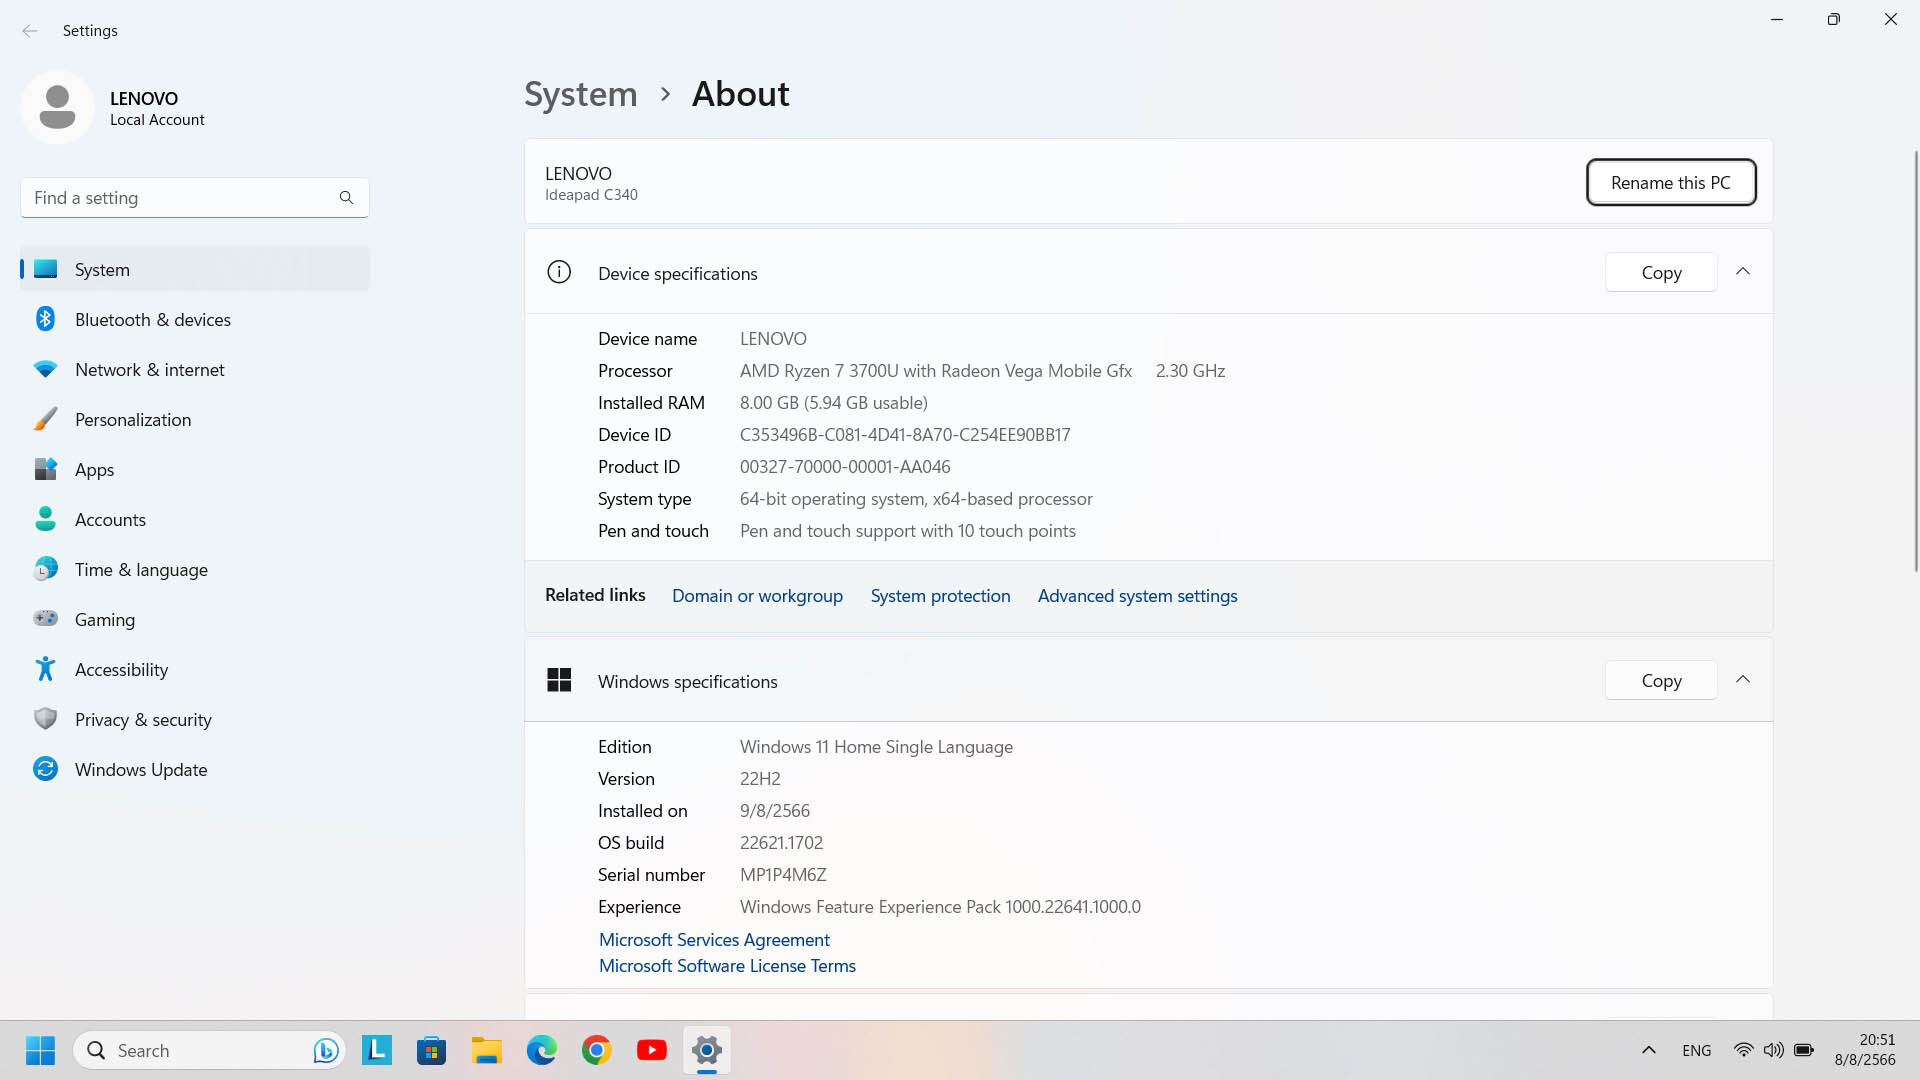Open Advanced system settings link
The width and height of the screenshot is (1920, 1080).
pos(1137,596)
